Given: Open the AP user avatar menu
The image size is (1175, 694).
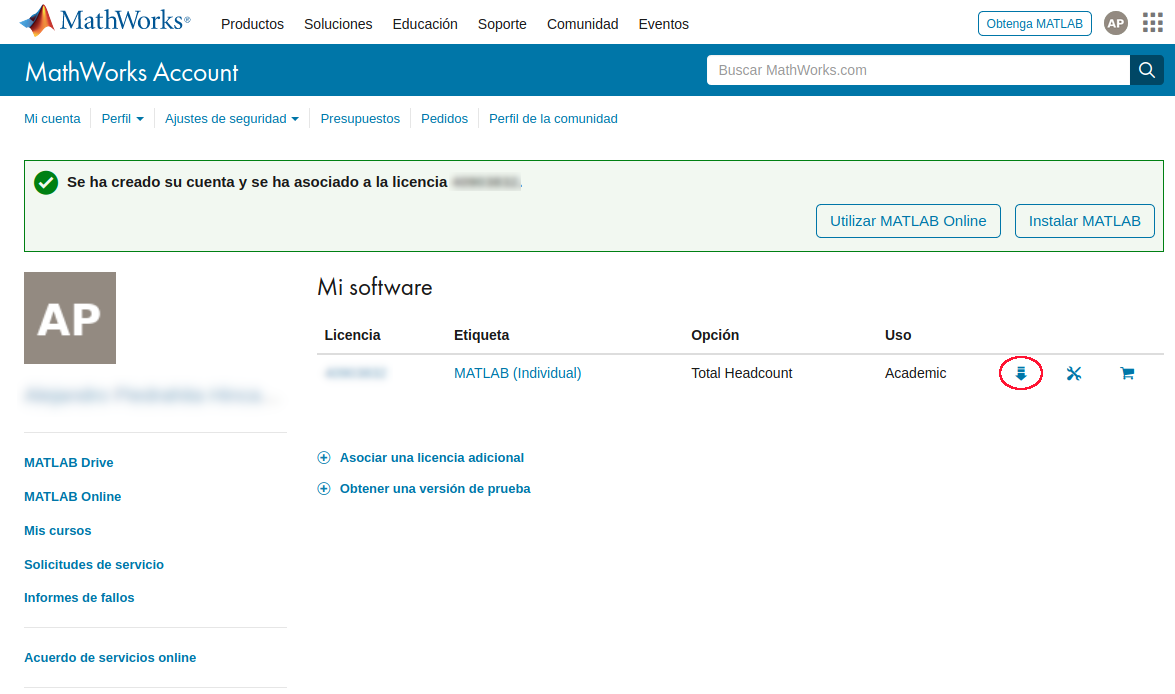Looking at the screenshot, I should 1116,23.
